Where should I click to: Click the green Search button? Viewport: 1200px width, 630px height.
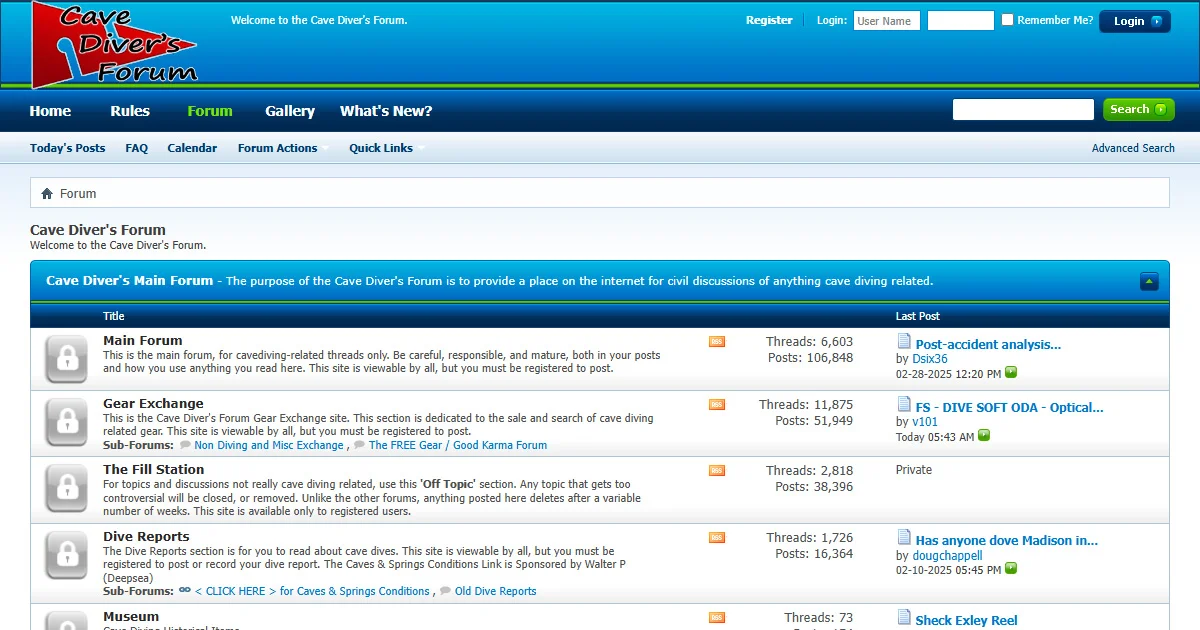pyautogui.click(x=1139, y=109)
